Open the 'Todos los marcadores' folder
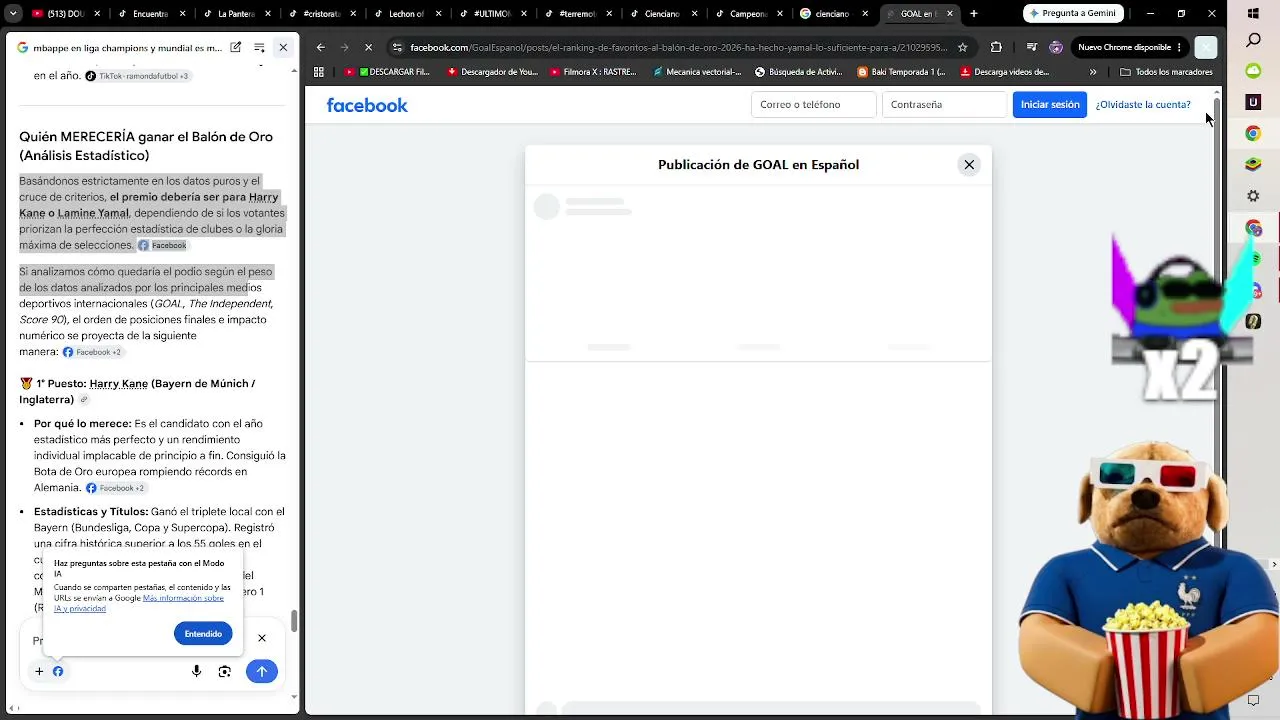 [x=1166, y=72]
